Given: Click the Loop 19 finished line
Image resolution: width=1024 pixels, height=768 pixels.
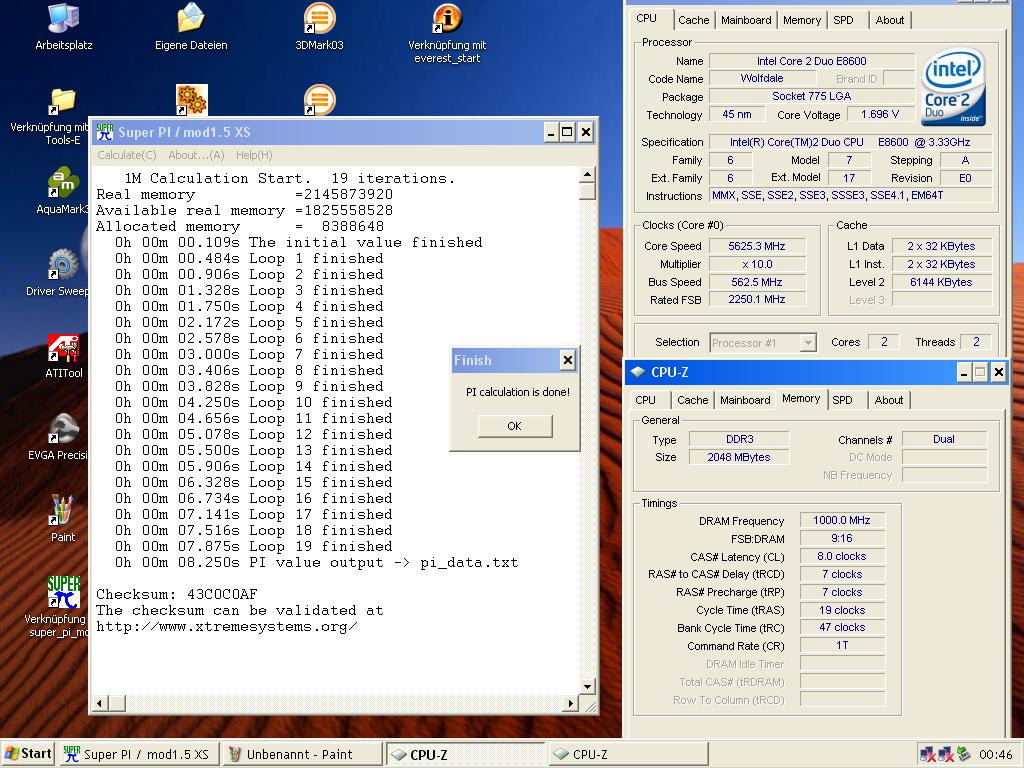Looking at the screenshot, I should (x=253, y=547).
